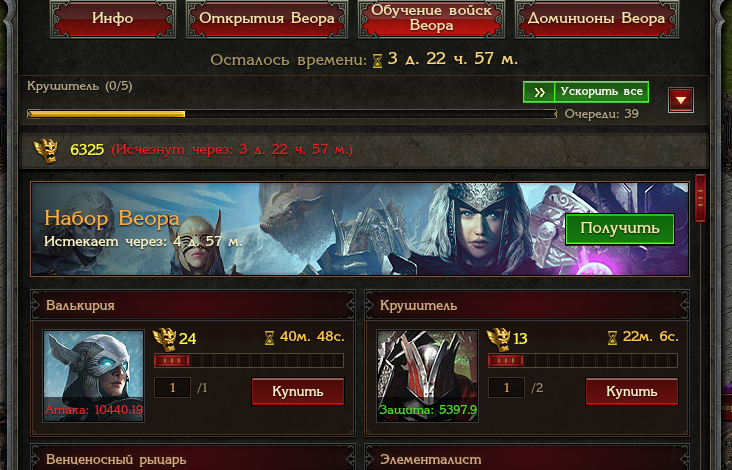732x470 pixels.
Task: Click the hourglass icon on the Крушитель card
Action: [612, 338]
